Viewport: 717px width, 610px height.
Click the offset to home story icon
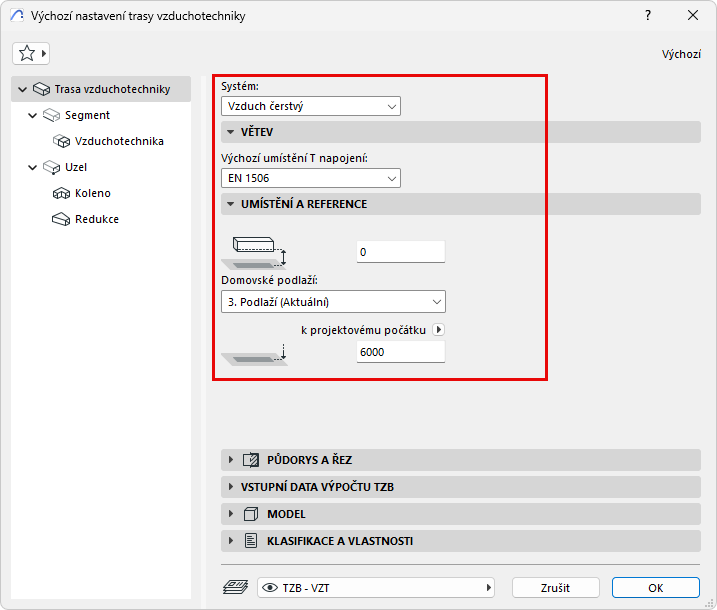click(x=255, y=252)
